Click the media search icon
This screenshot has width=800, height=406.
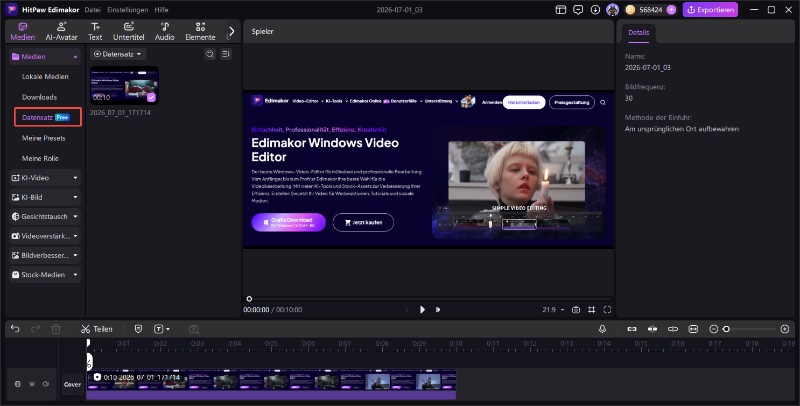click(210, 54)
